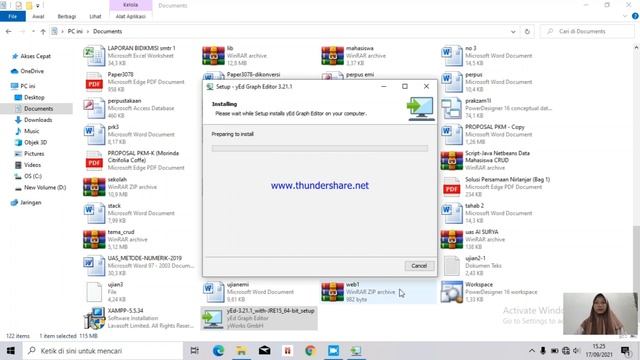The image size is (640, 360).
Task: Switch to the Lihat ribbon tab
Action: coord(95,16)
